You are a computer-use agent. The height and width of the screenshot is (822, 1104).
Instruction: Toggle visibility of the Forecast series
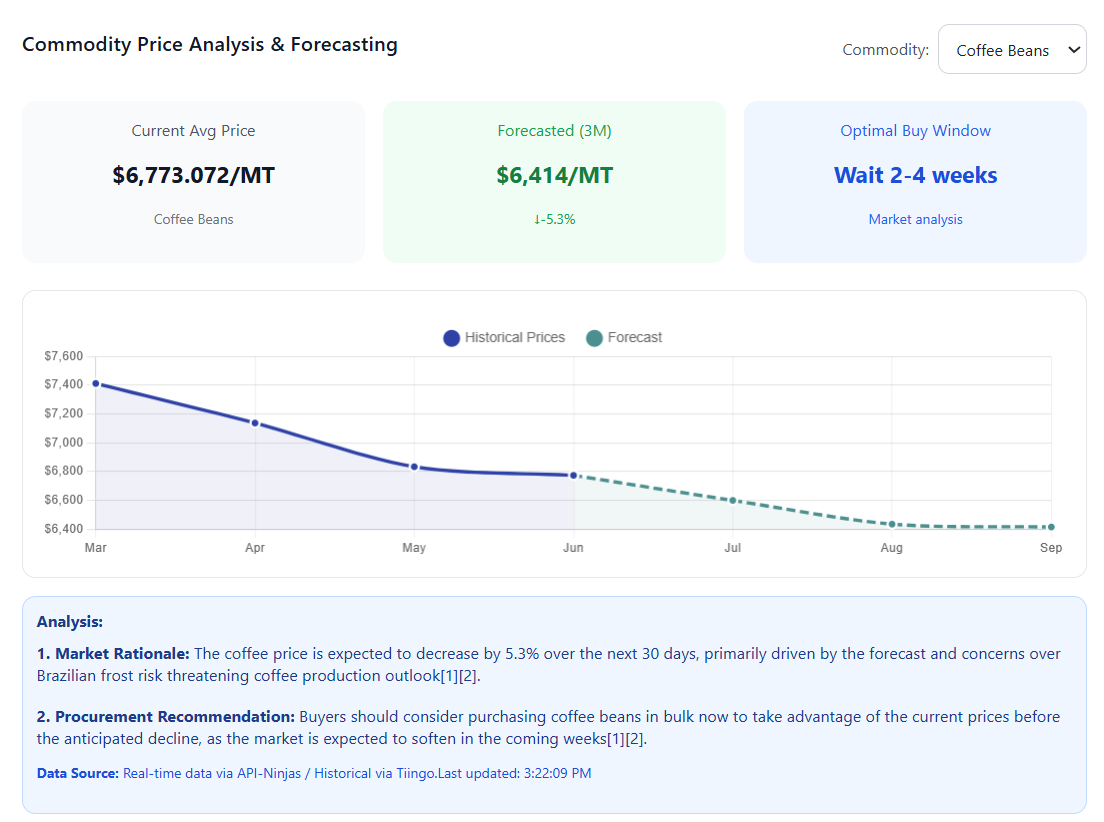tap(635, 337)
